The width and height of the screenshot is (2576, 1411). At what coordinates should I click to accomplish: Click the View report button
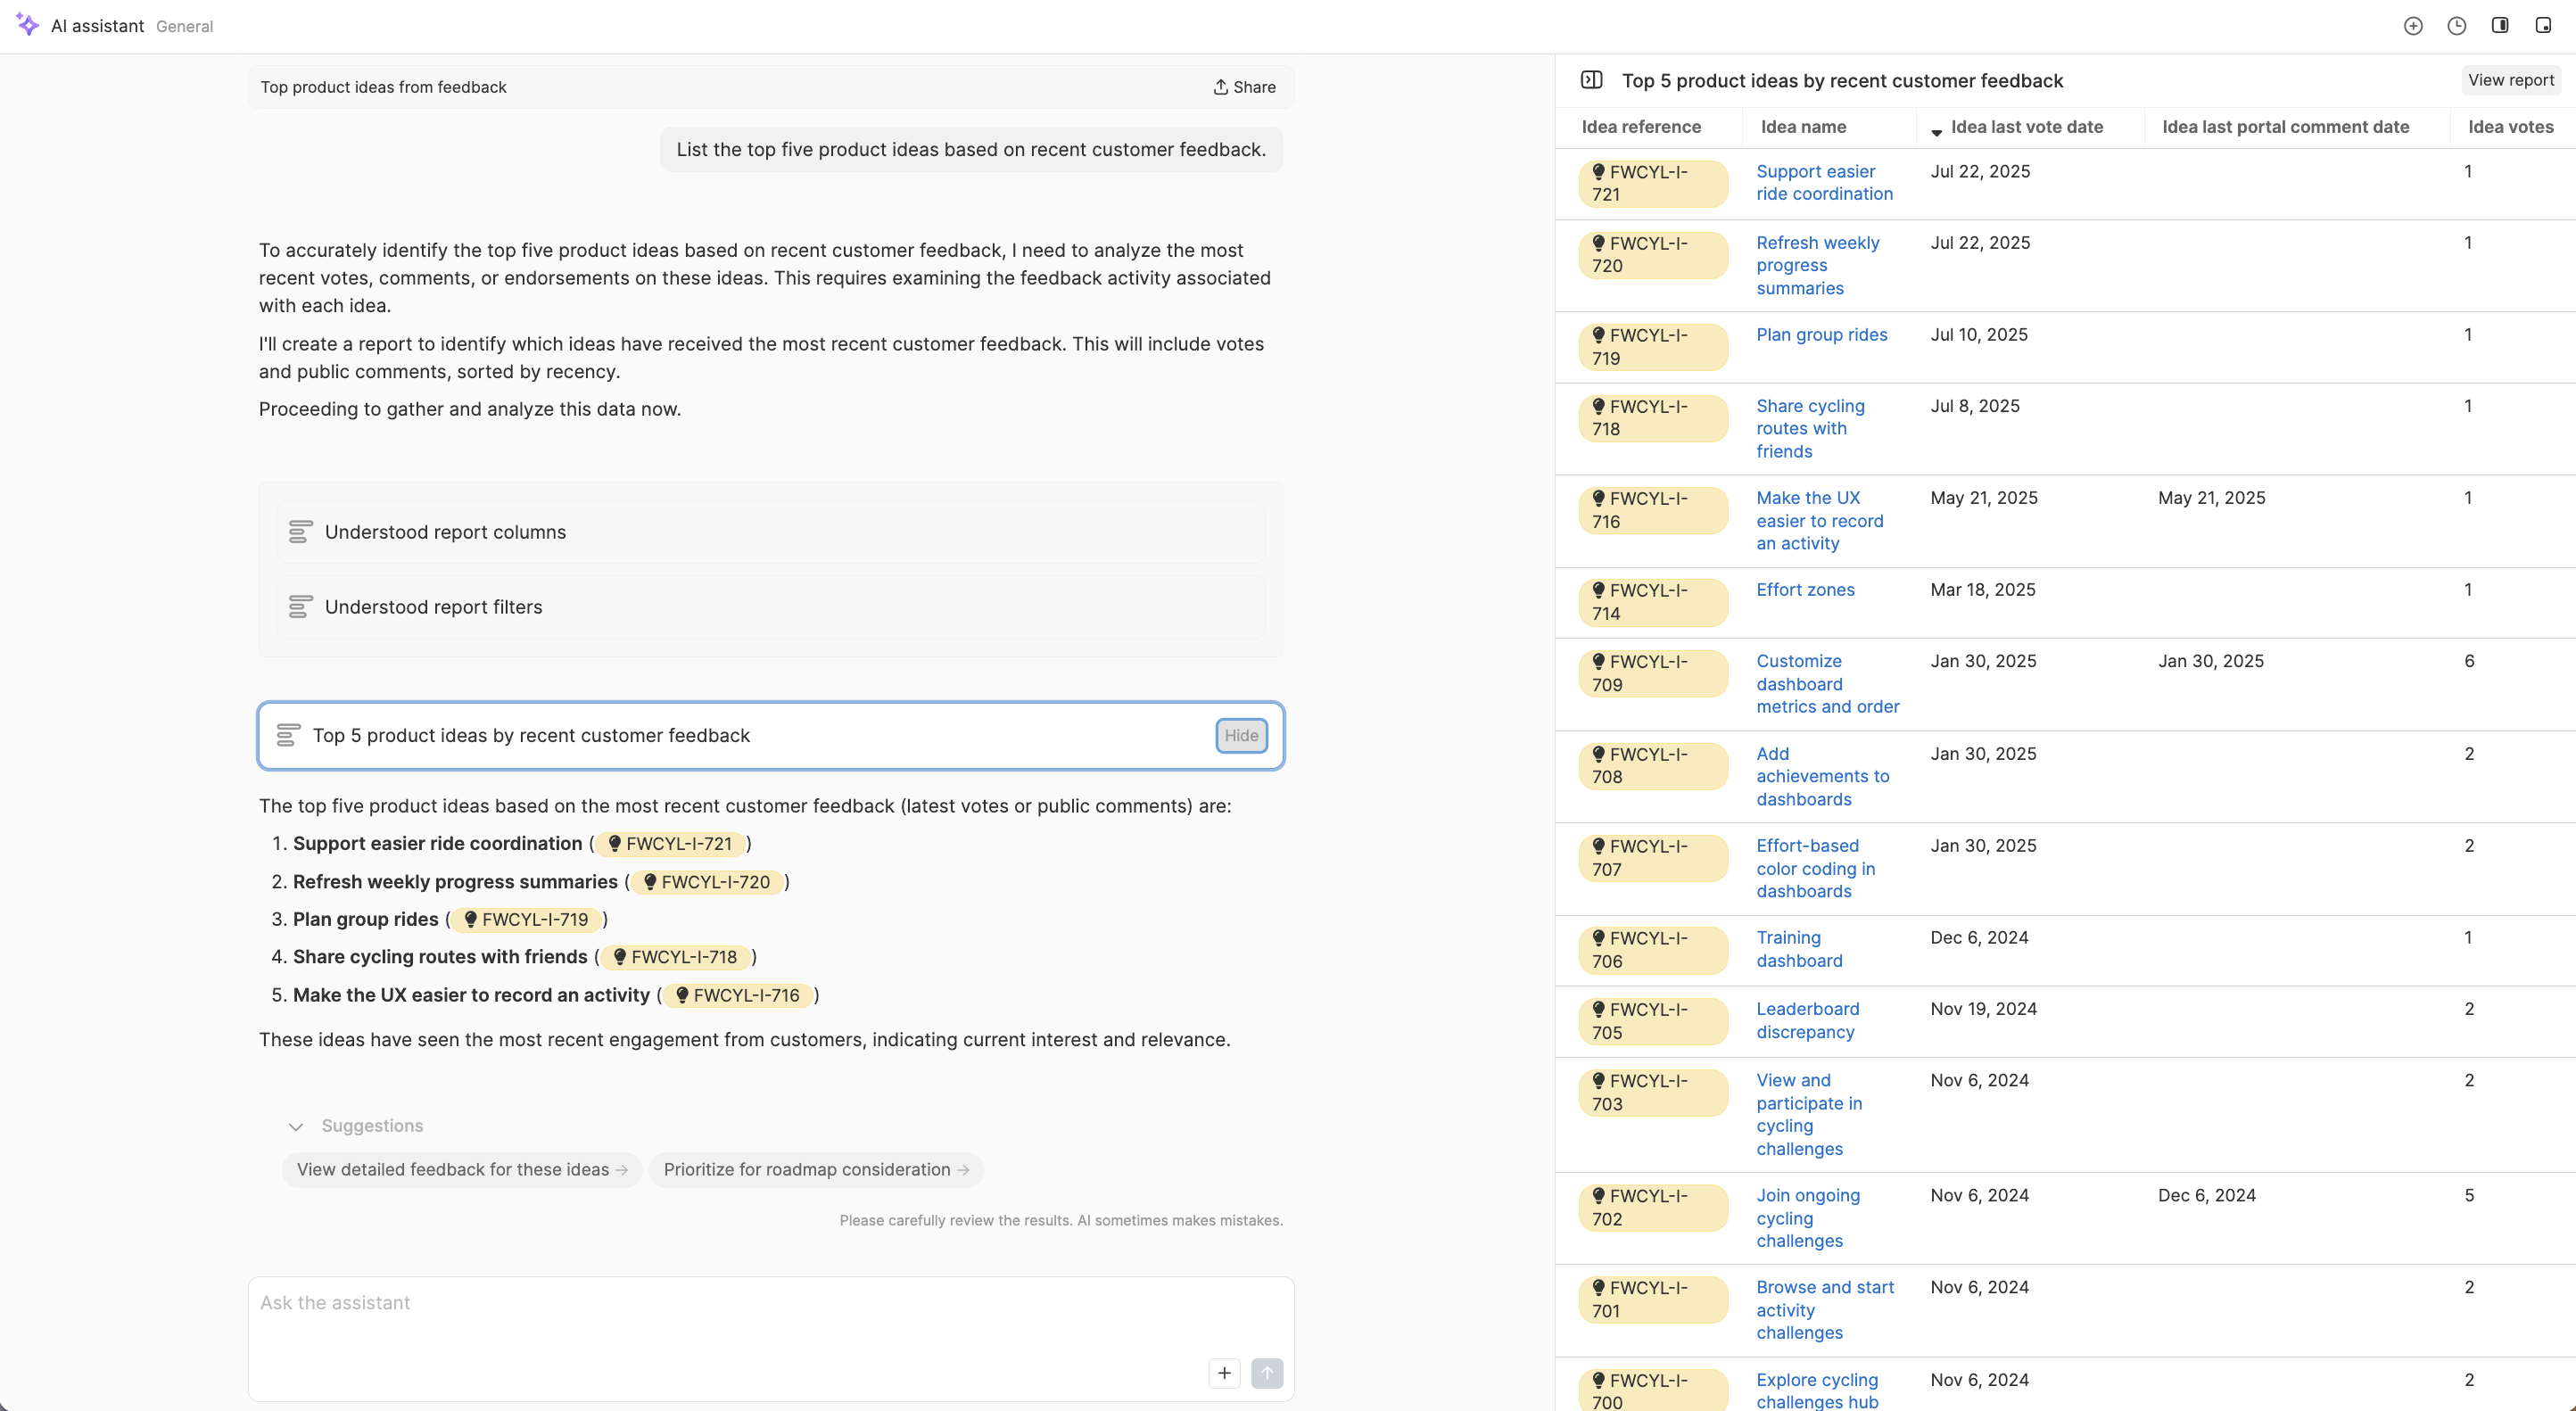click(2510, 79)
